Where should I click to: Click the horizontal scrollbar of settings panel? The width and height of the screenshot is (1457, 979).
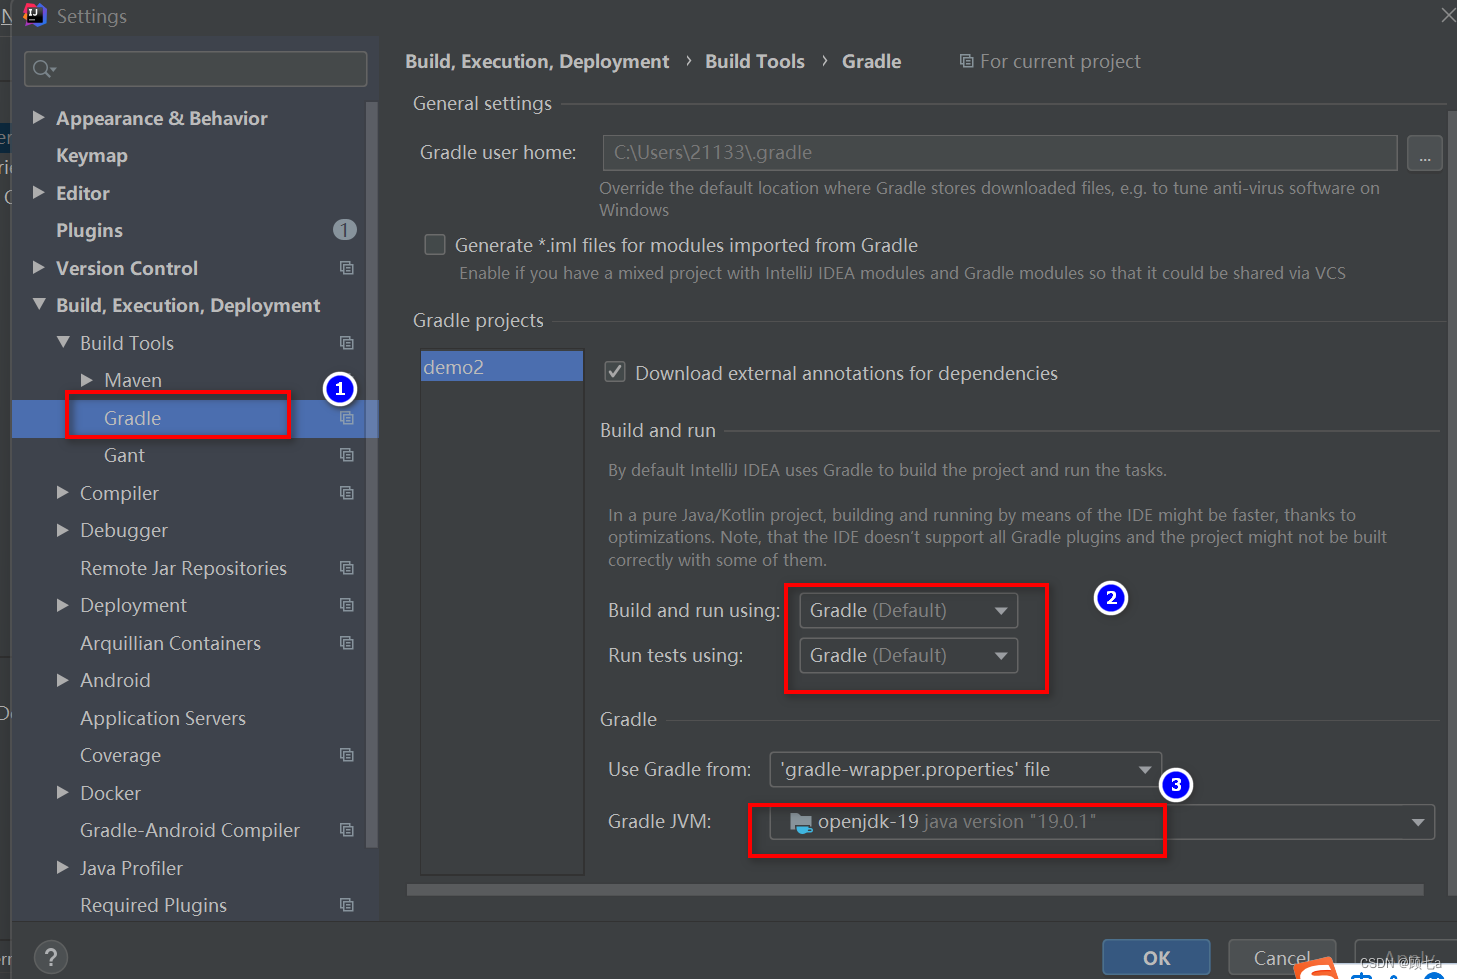click(915, 889)
